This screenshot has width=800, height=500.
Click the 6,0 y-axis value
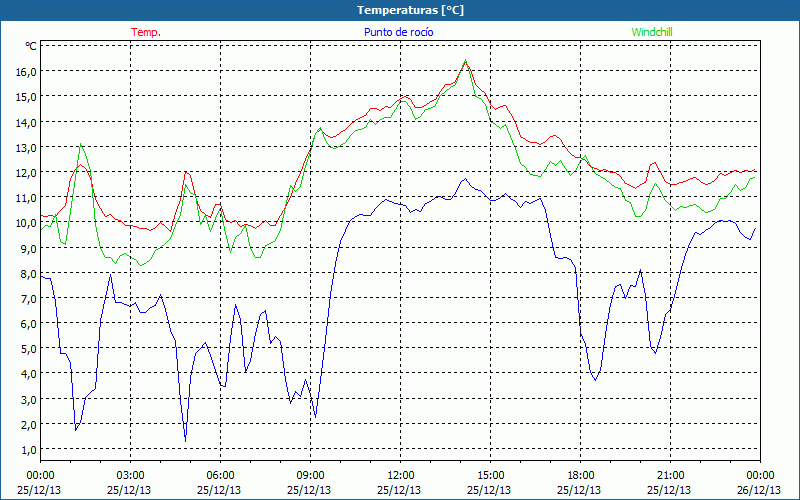(29, 324)
